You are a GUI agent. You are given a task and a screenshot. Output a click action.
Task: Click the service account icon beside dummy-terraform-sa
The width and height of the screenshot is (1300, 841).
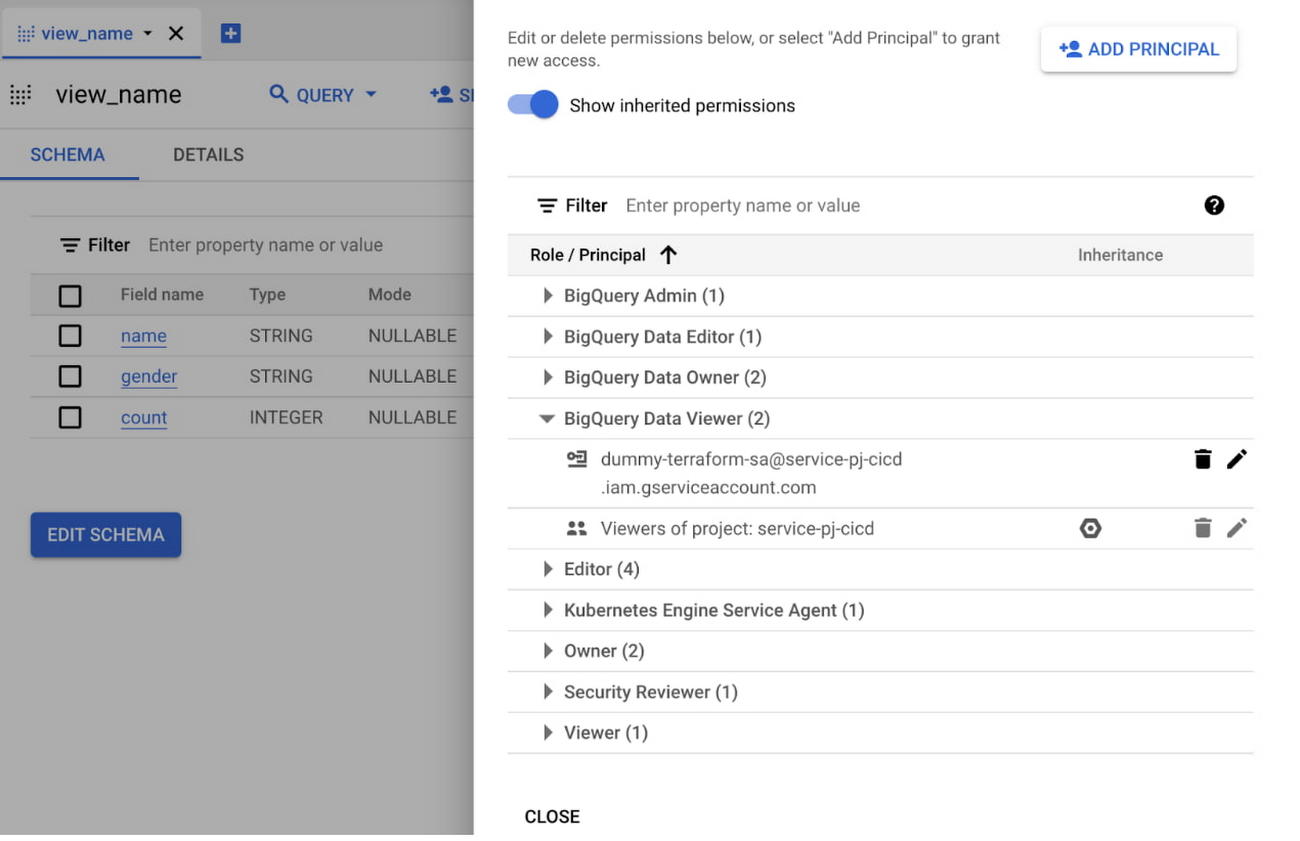tap(577, 459)
